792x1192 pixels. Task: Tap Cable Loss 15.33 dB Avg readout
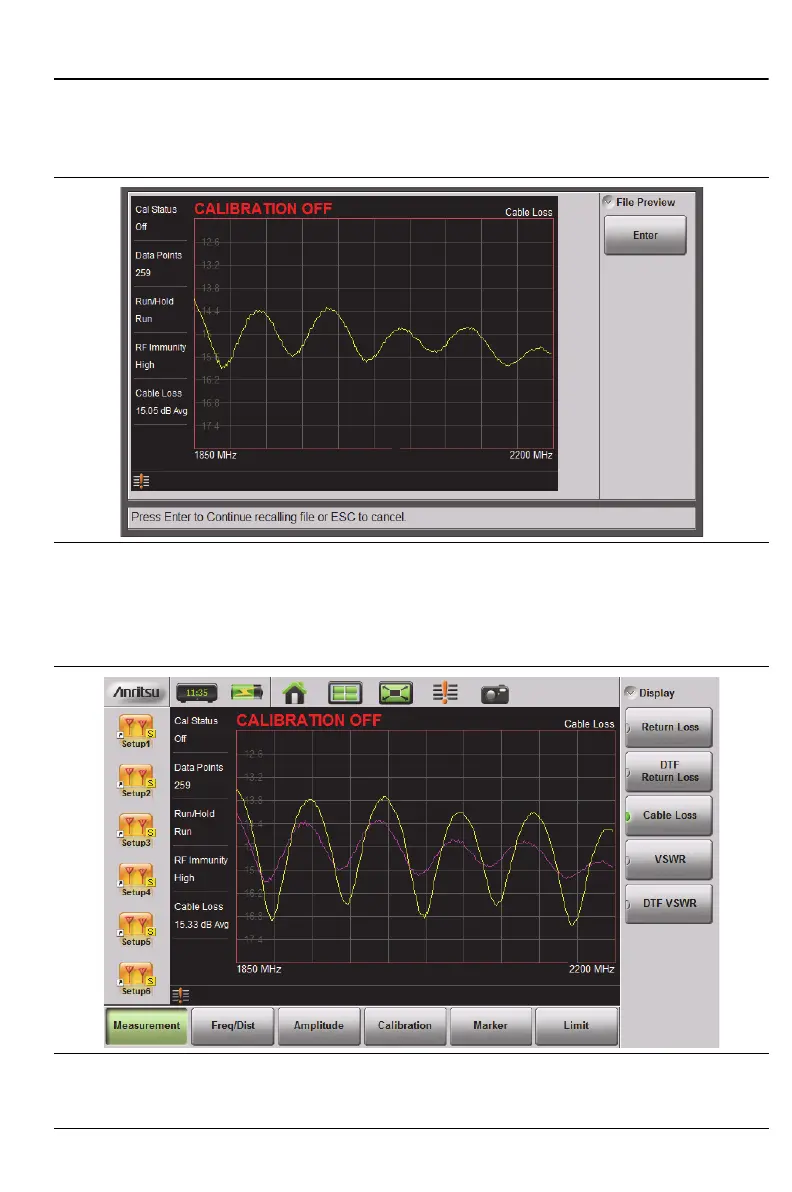tap(201, 915)
